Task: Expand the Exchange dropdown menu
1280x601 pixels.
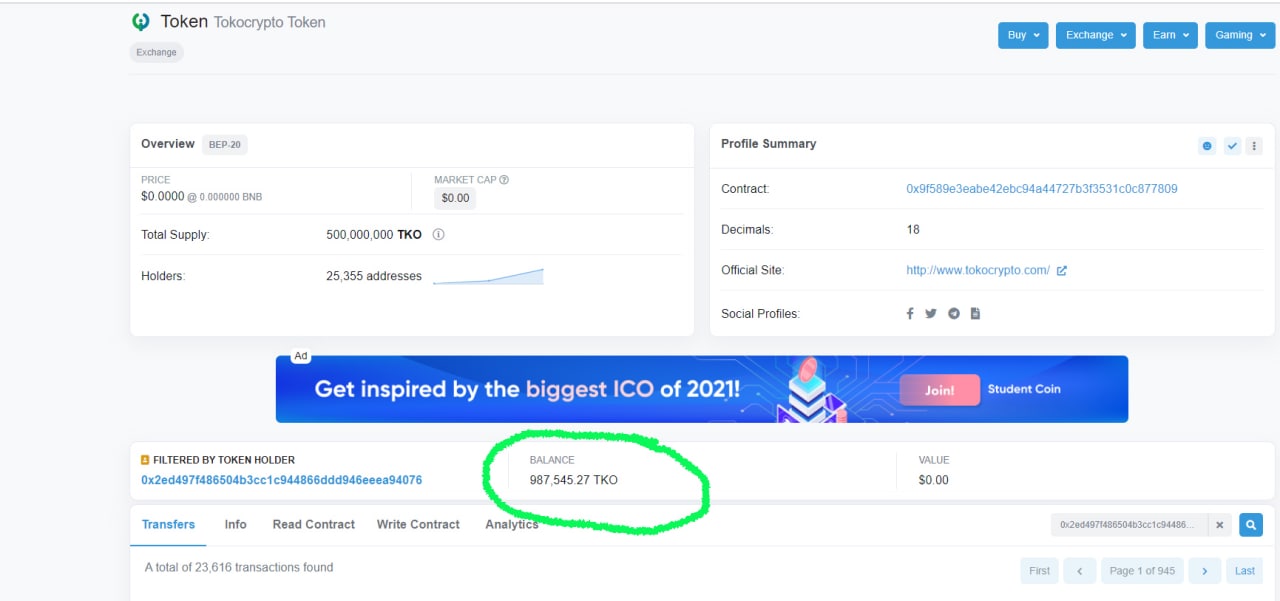Action: (1095, 35)
